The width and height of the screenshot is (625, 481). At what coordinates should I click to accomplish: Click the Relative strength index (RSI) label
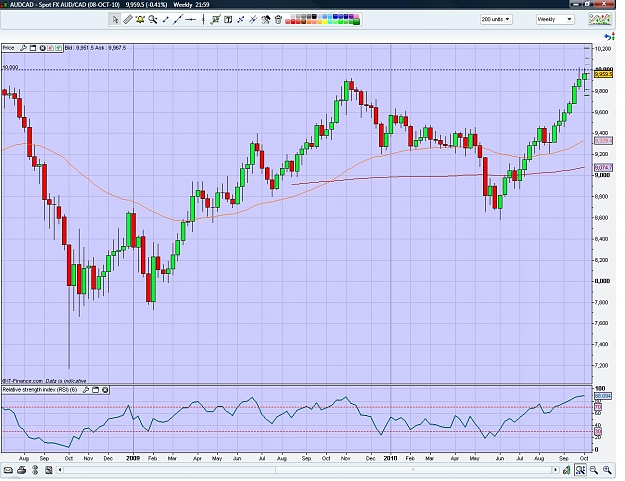pos(40,390)
